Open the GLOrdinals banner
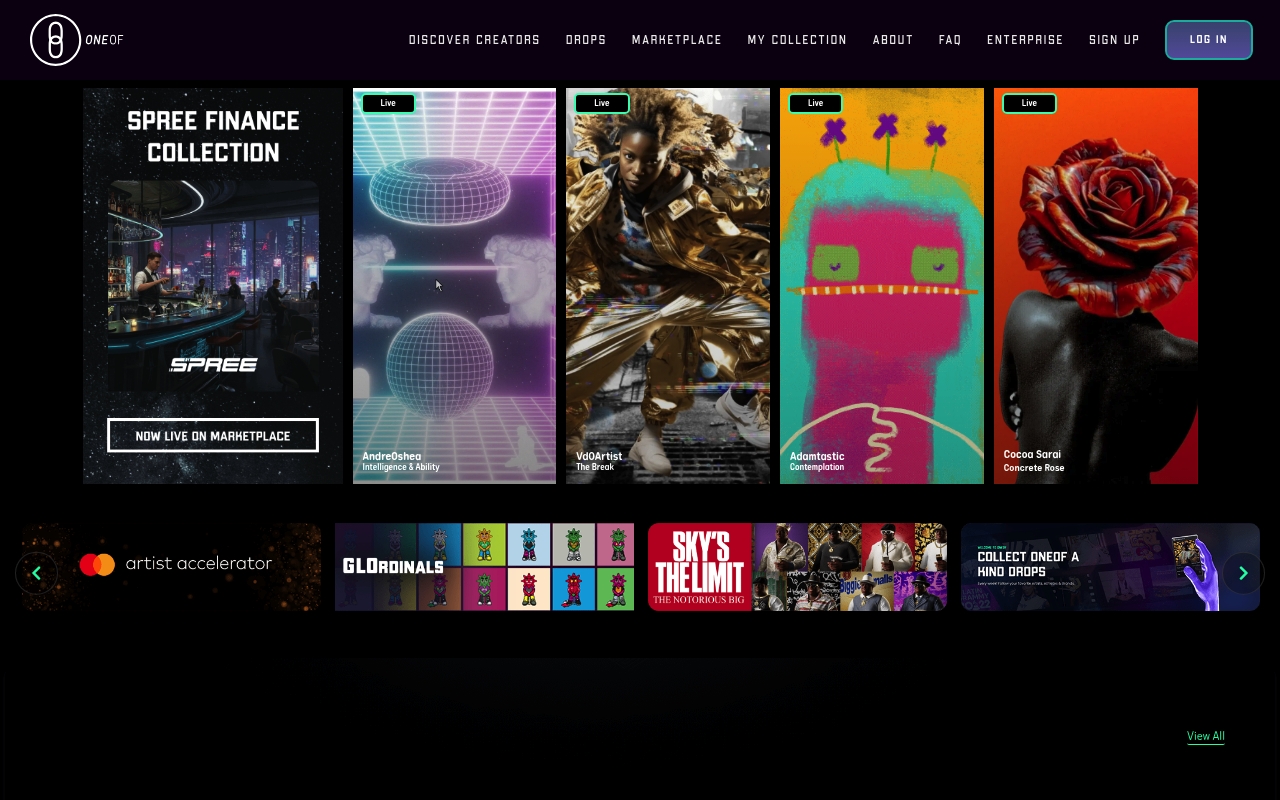 point(484,567)
